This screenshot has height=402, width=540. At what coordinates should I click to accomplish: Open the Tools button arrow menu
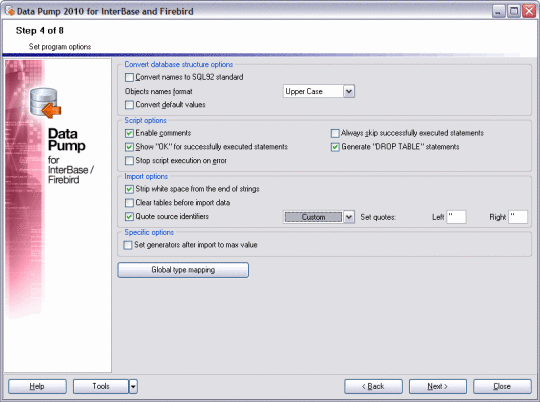coord(133,386)
